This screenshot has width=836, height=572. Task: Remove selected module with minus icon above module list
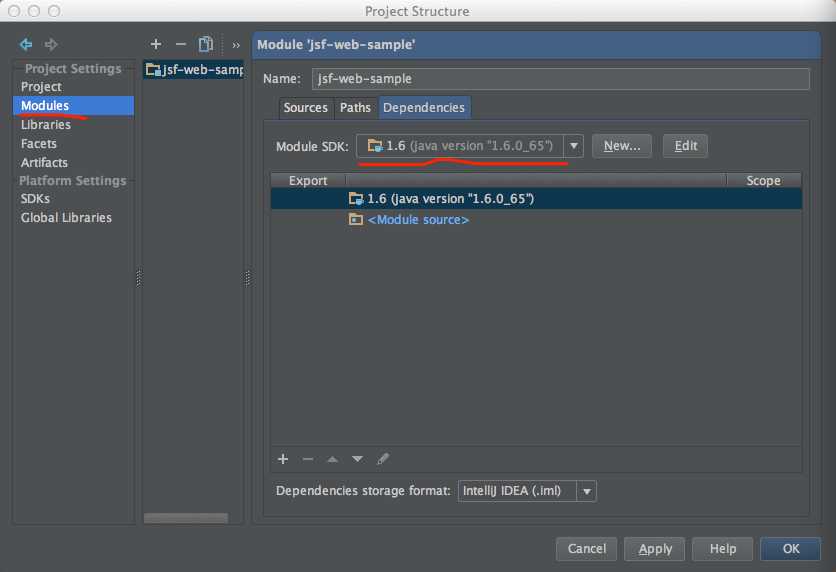click(x=181, y=44)
